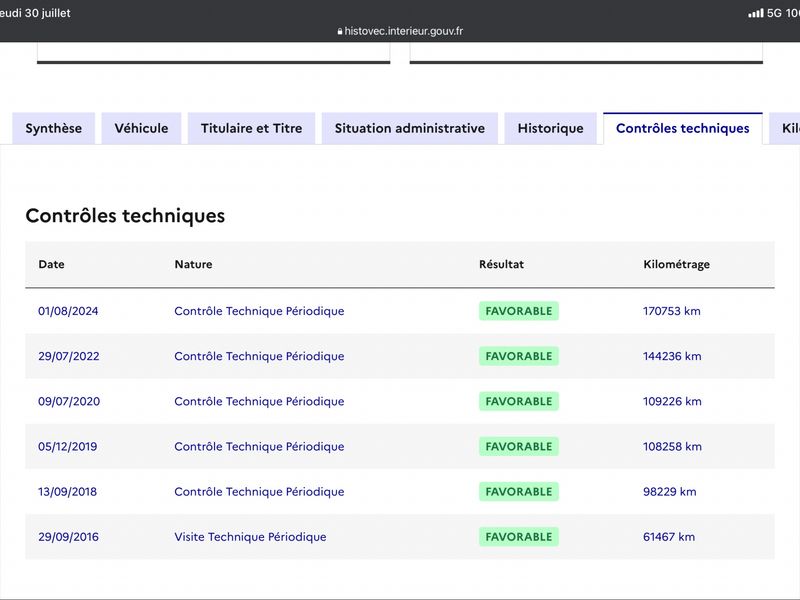Click the Date column header
The image size is (800, 600).
[x=52, y=264]
